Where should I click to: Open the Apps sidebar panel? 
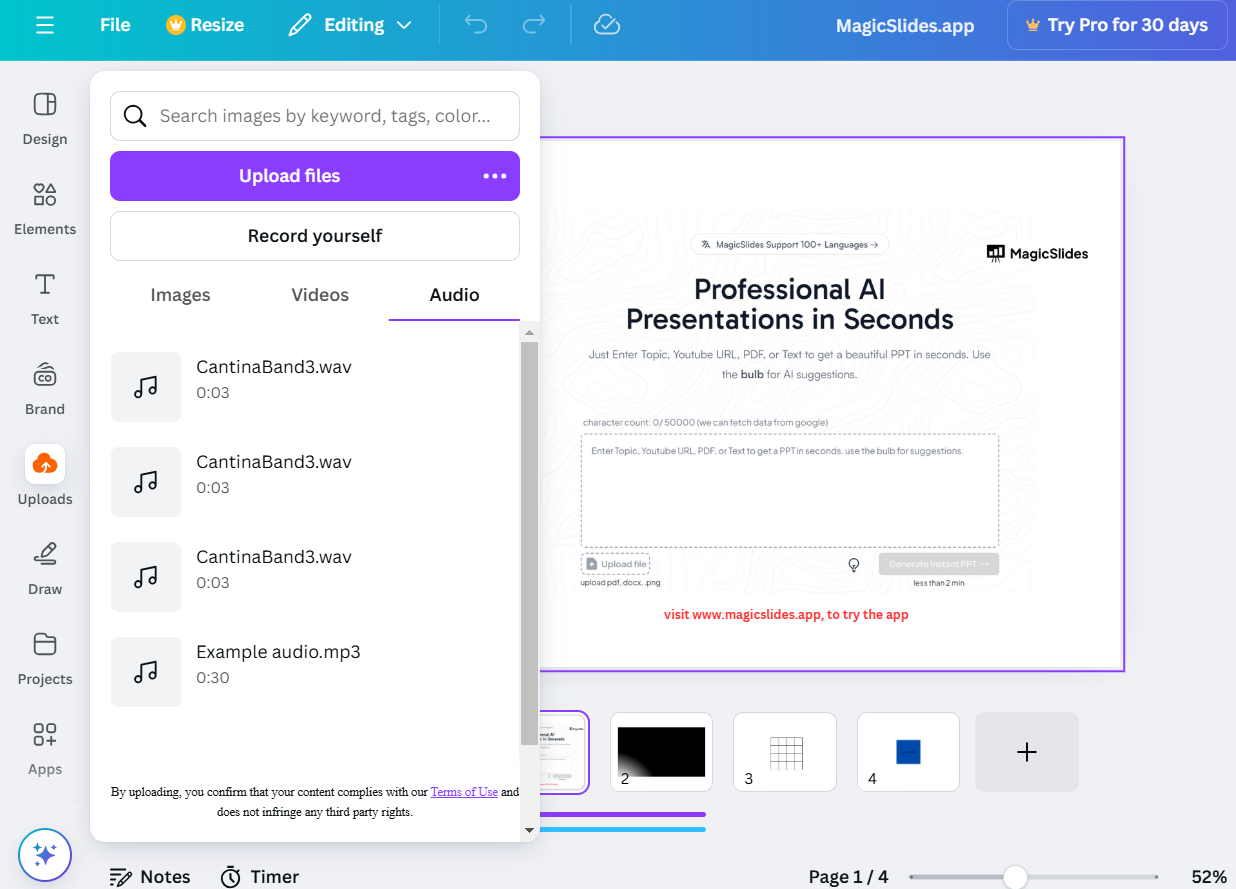click(45, 749)
